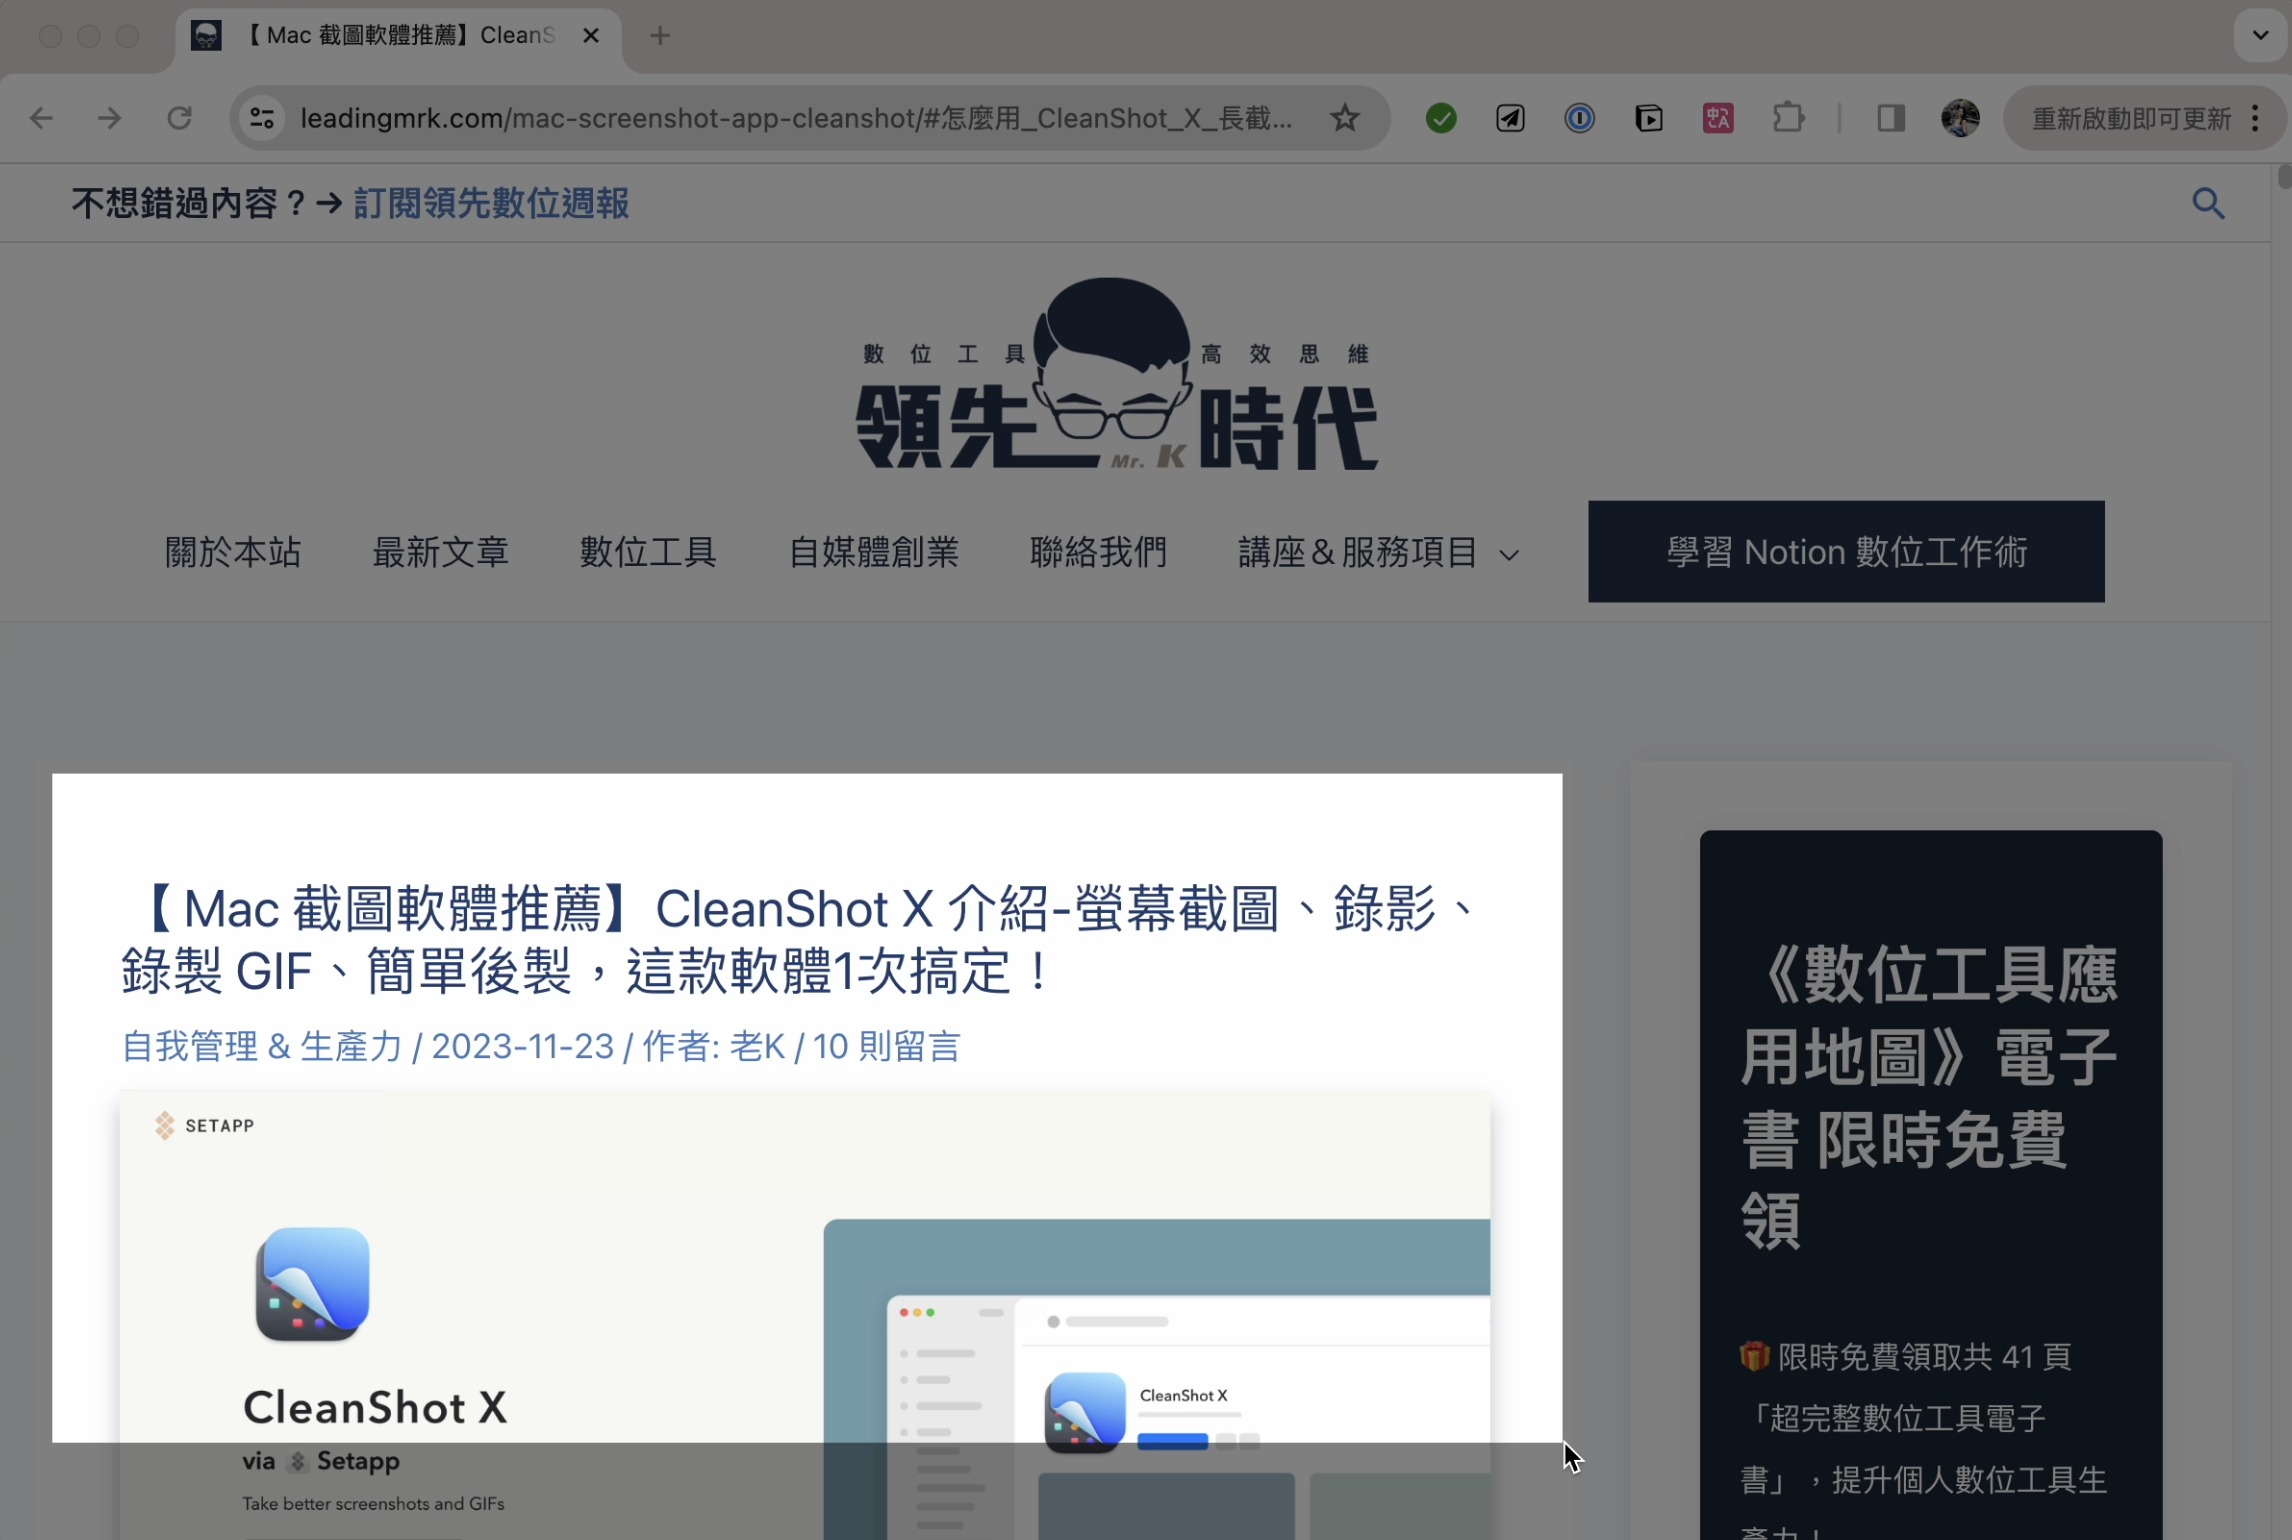Click the CleanShot X Setapp featured image
2292x1540 pixels.
805,1314
